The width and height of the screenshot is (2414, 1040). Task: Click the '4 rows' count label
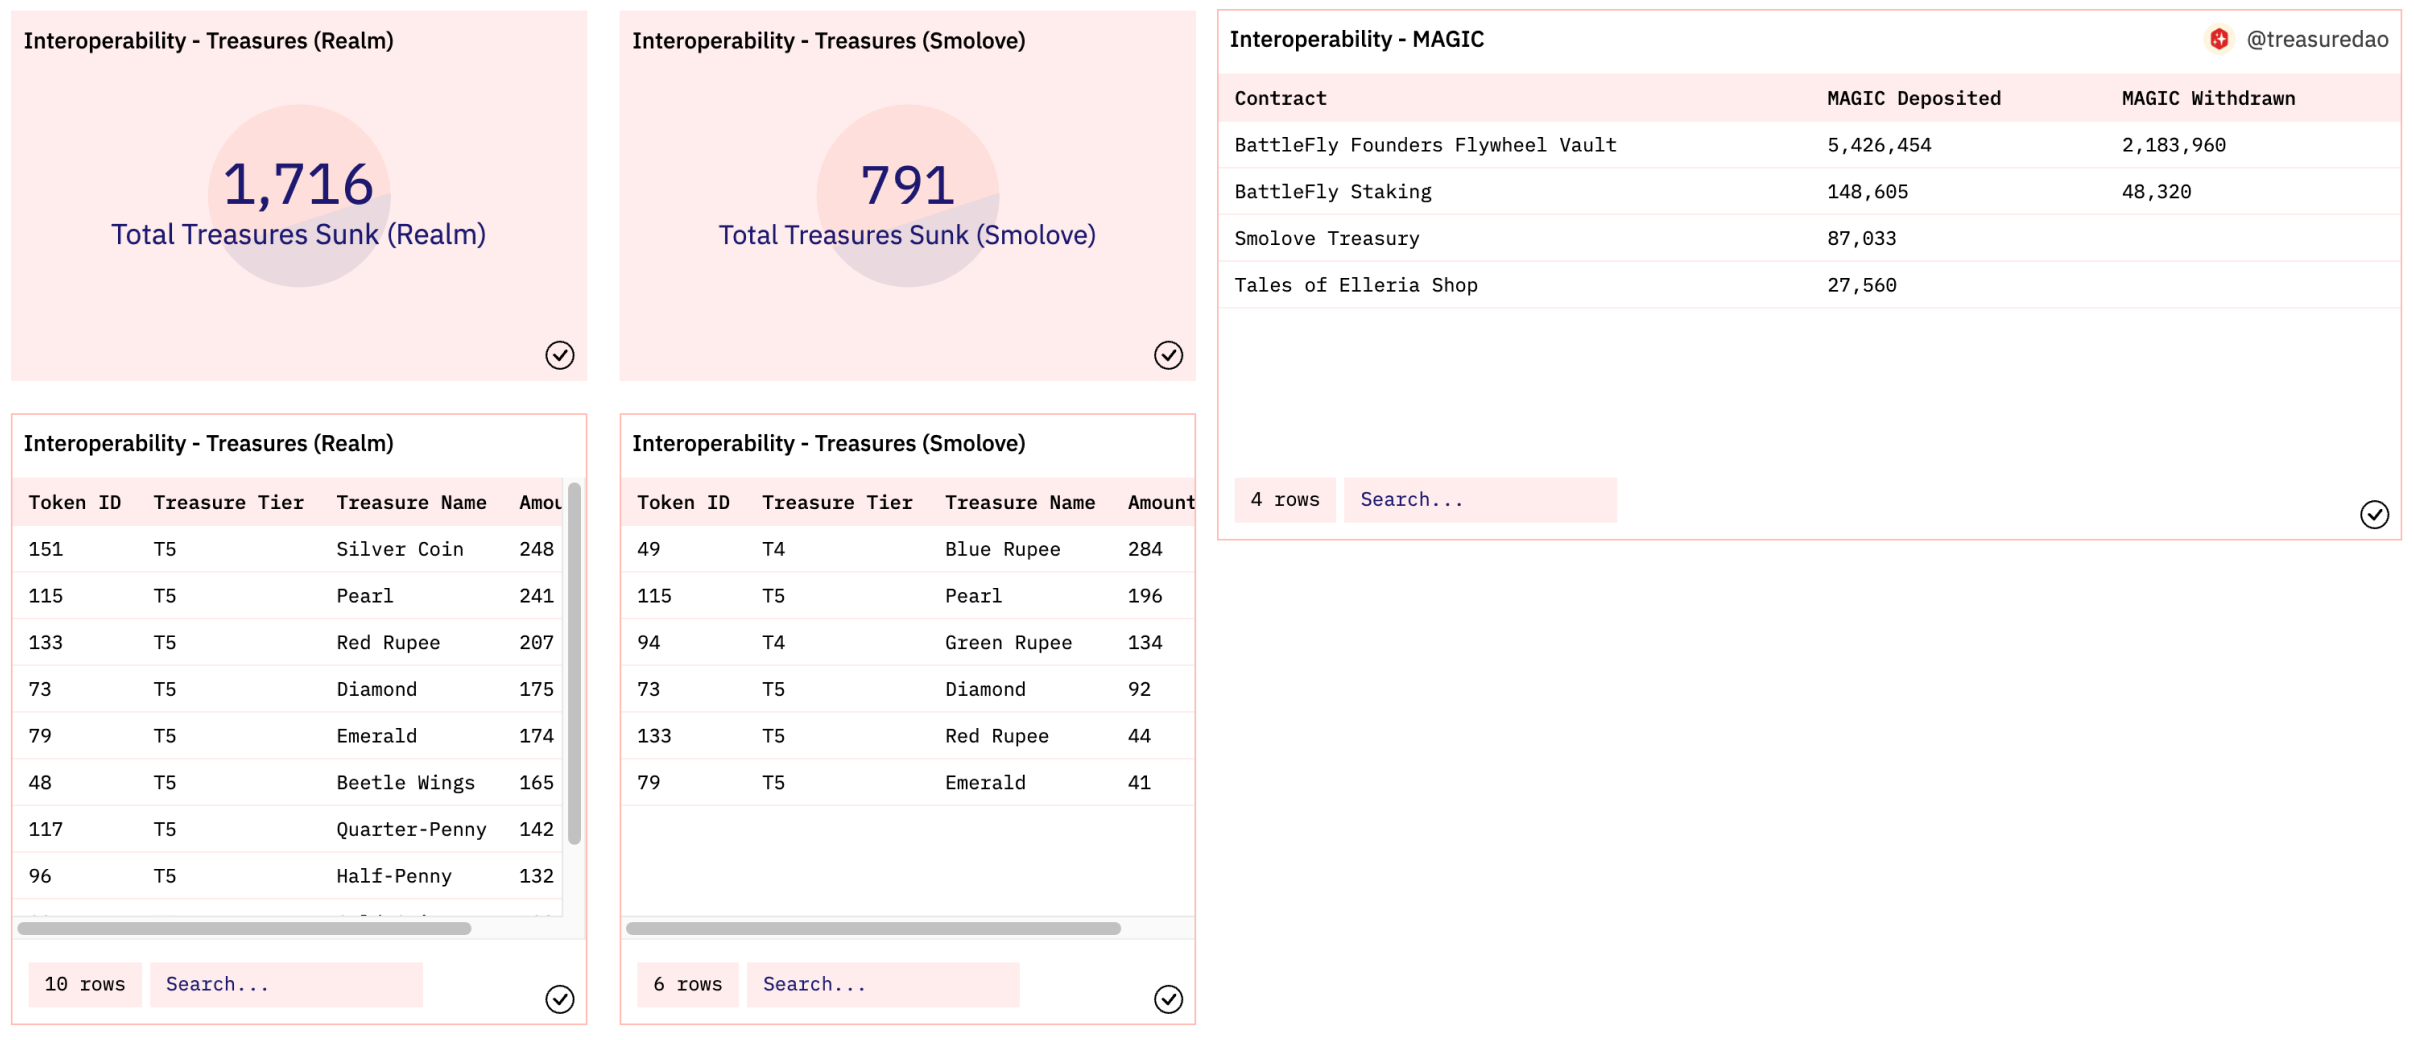tap(1284, 499)
